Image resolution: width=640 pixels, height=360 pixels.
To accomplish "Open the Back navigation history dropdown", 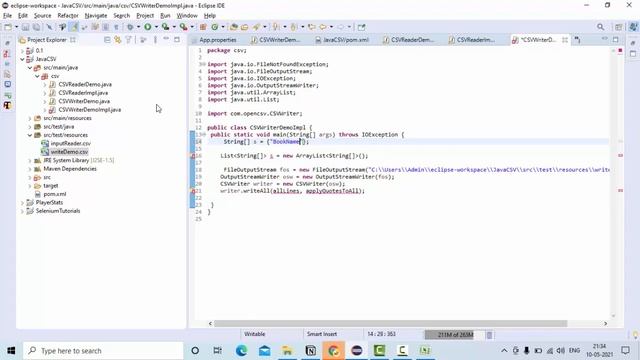I will point(331,27).
